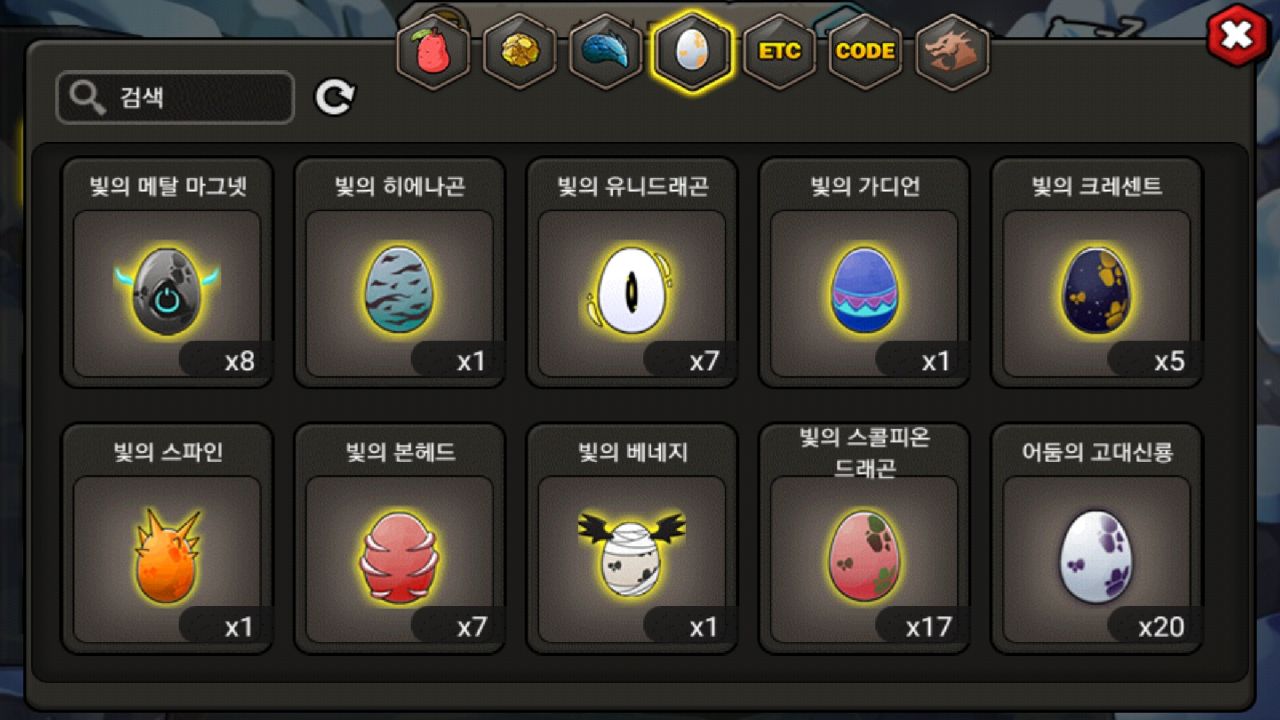Select the 빛의 유니드래곤 one-eyed egg
Viewport: 1280px width, 720px height.
[632, 272]
